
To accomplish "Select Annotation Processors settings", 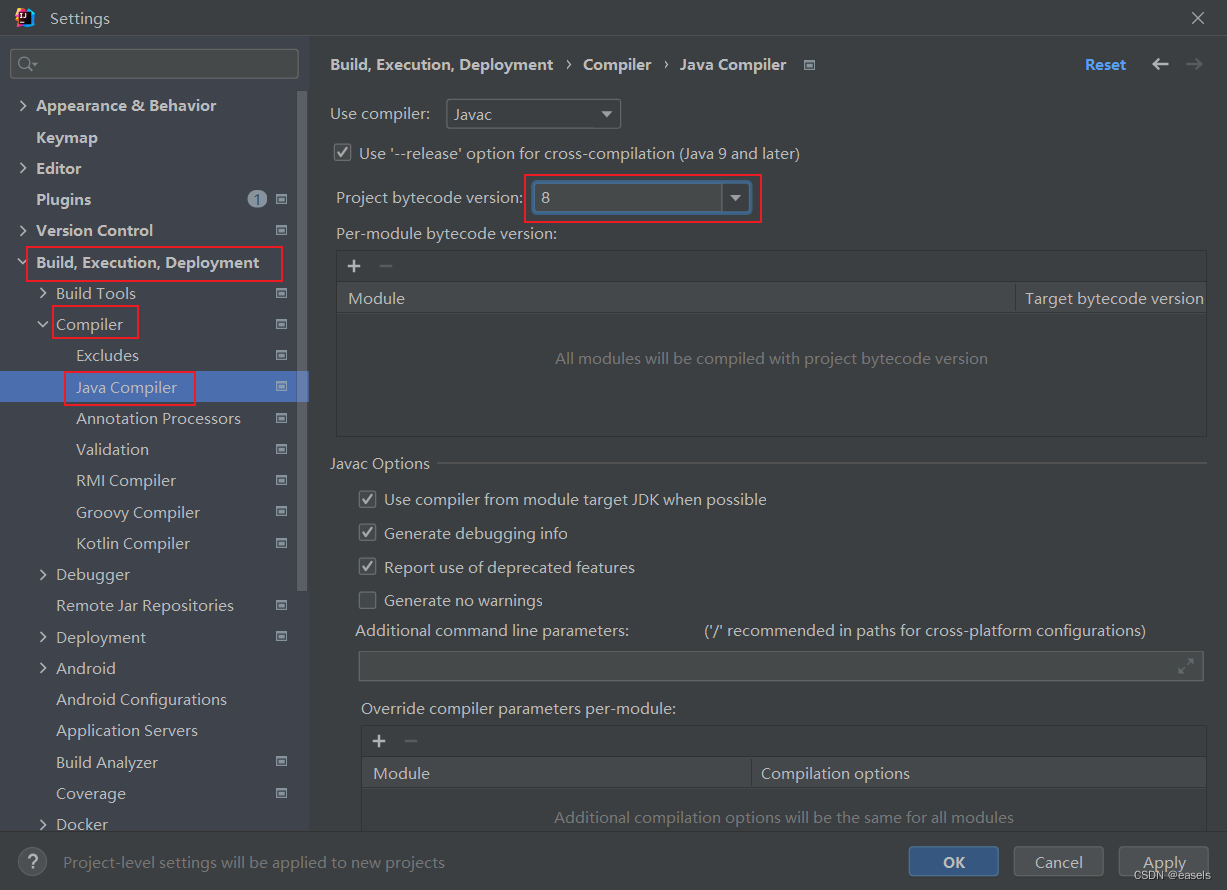I will tap(158, 418).
